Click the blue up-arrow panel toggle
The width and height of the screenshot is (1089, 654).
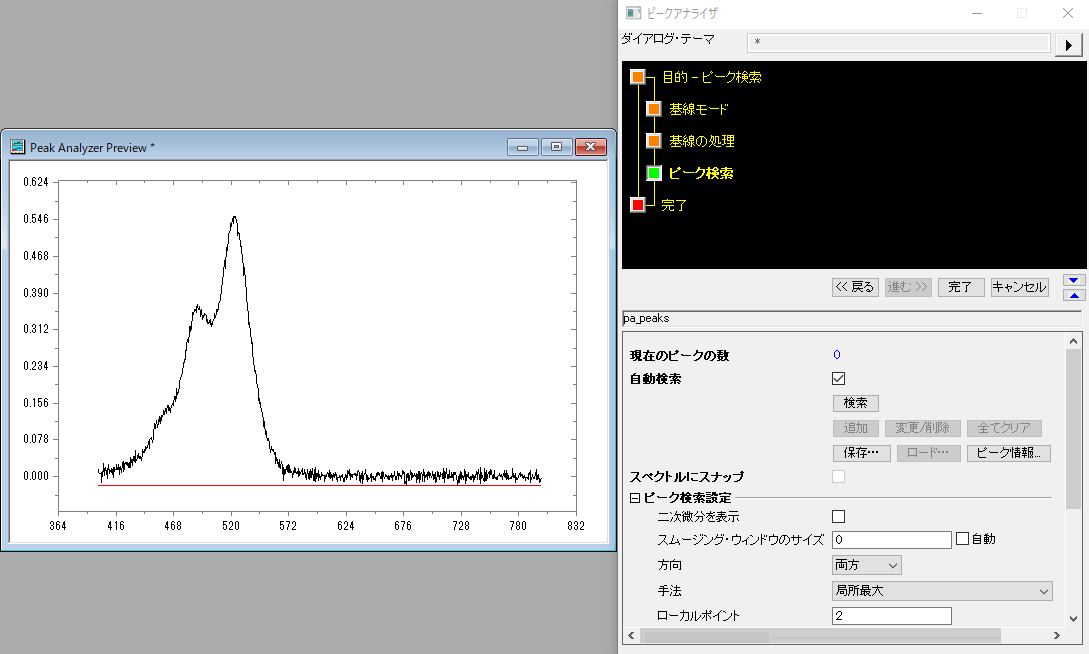coord(1074,295)
